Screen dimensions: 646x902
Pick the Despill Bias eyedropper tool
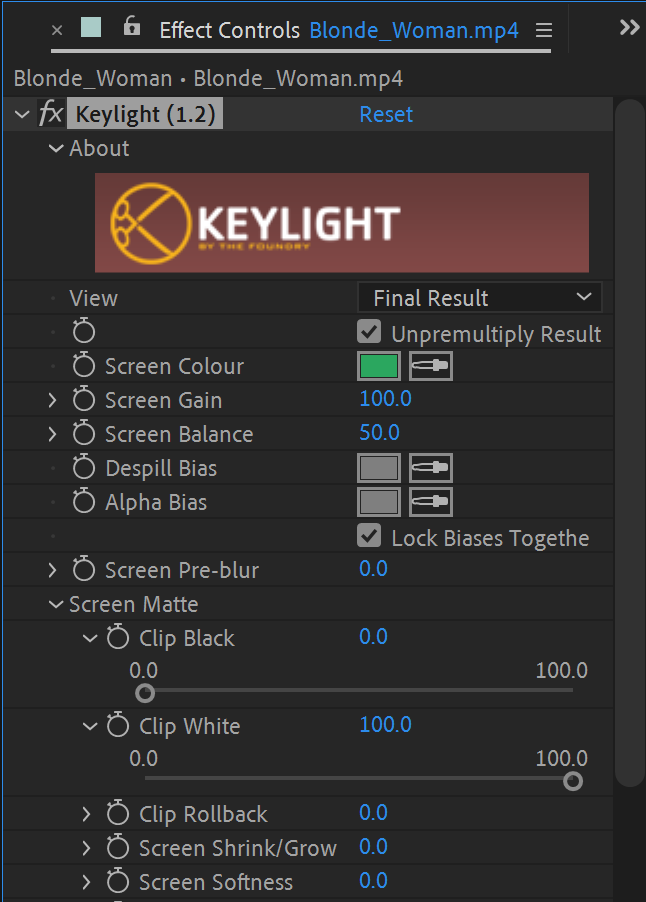click(x=431, y=468)
